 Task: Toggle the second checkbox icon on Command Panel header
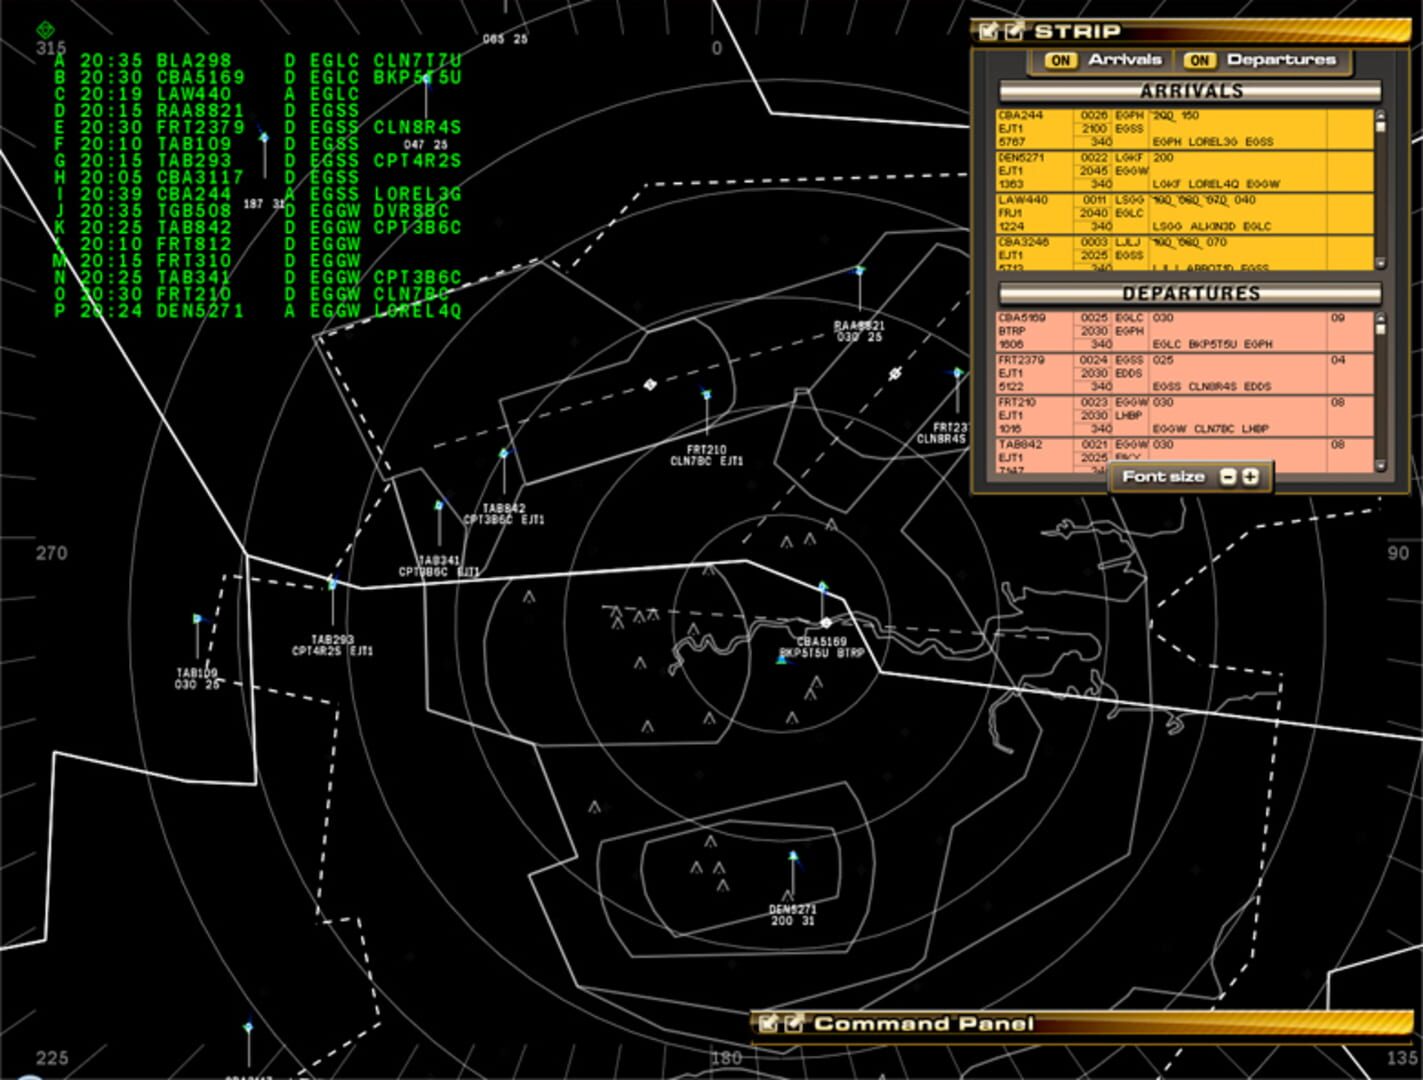click(x=795, y=1024)
